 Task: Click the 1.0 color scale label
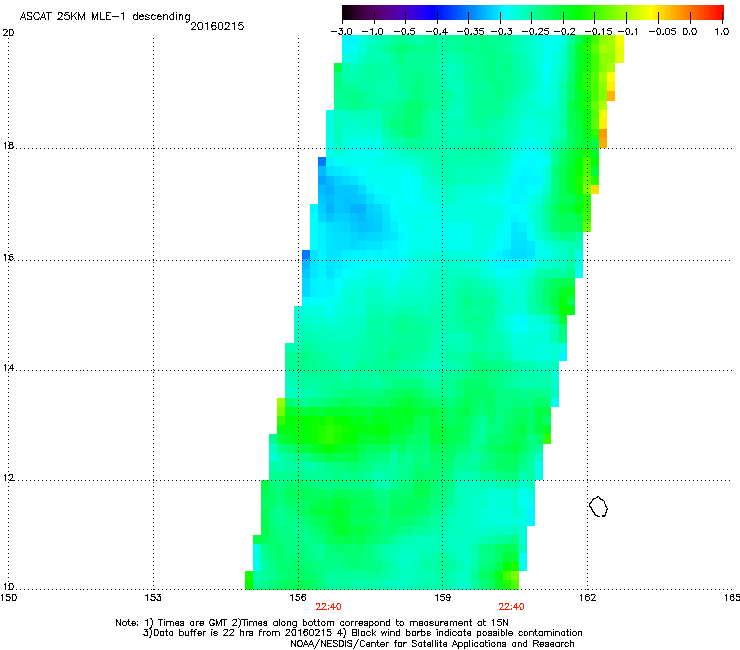pyautogui.click(x=722, y=32)
